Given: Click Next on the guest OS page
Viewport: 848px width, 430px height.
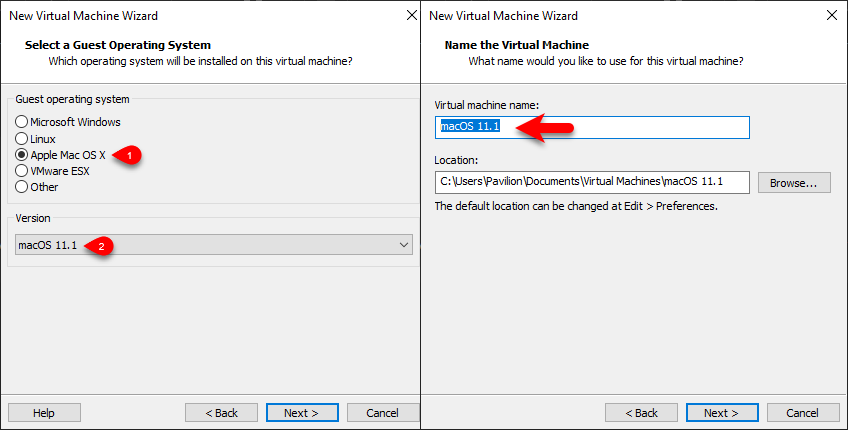Looking at the screenshot, I should click(x=302, y=413).
